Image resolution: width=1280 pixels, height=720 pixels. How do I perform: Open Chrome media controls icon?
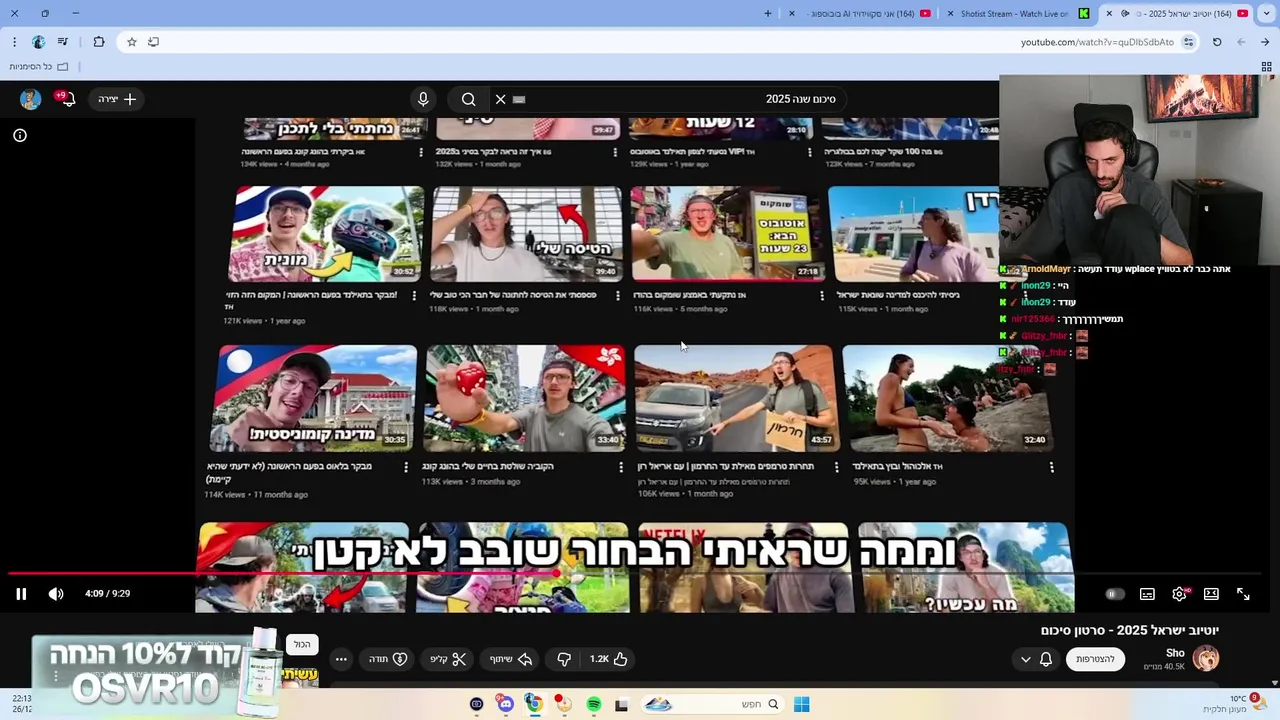coord(63,42)
